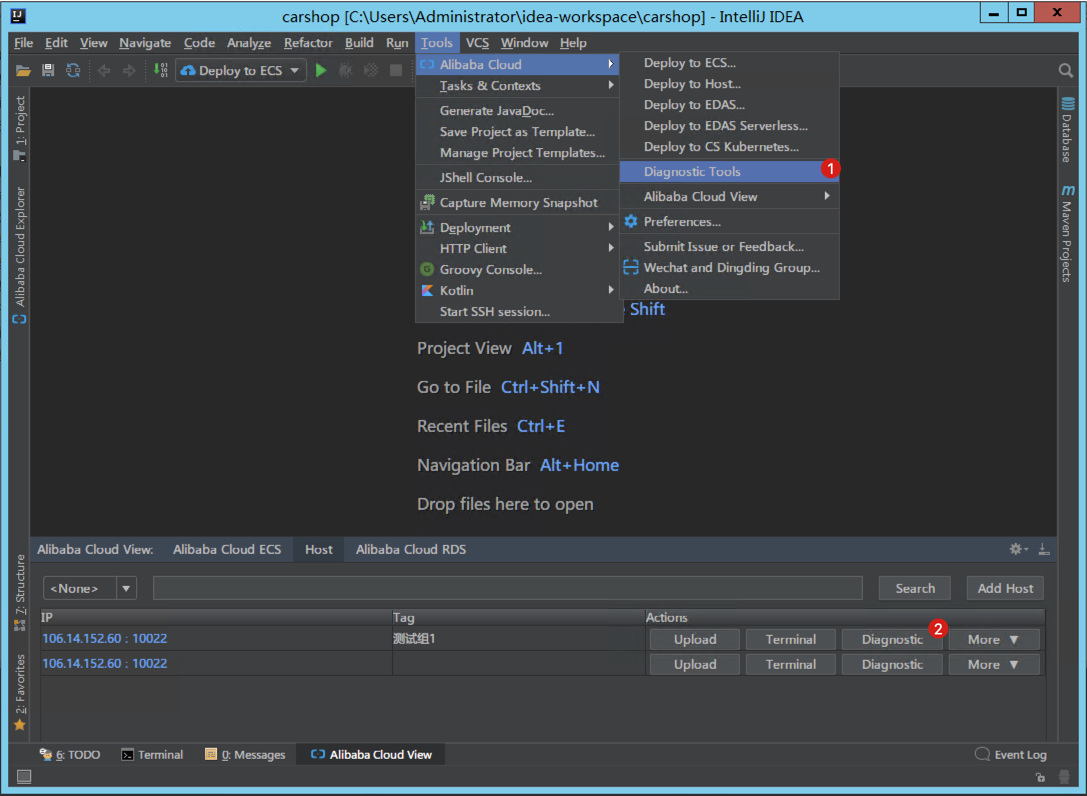Expand the Kotlin submenu
Image resolution: width=1087 pixels, height=796 pixels.
point(517,291)
